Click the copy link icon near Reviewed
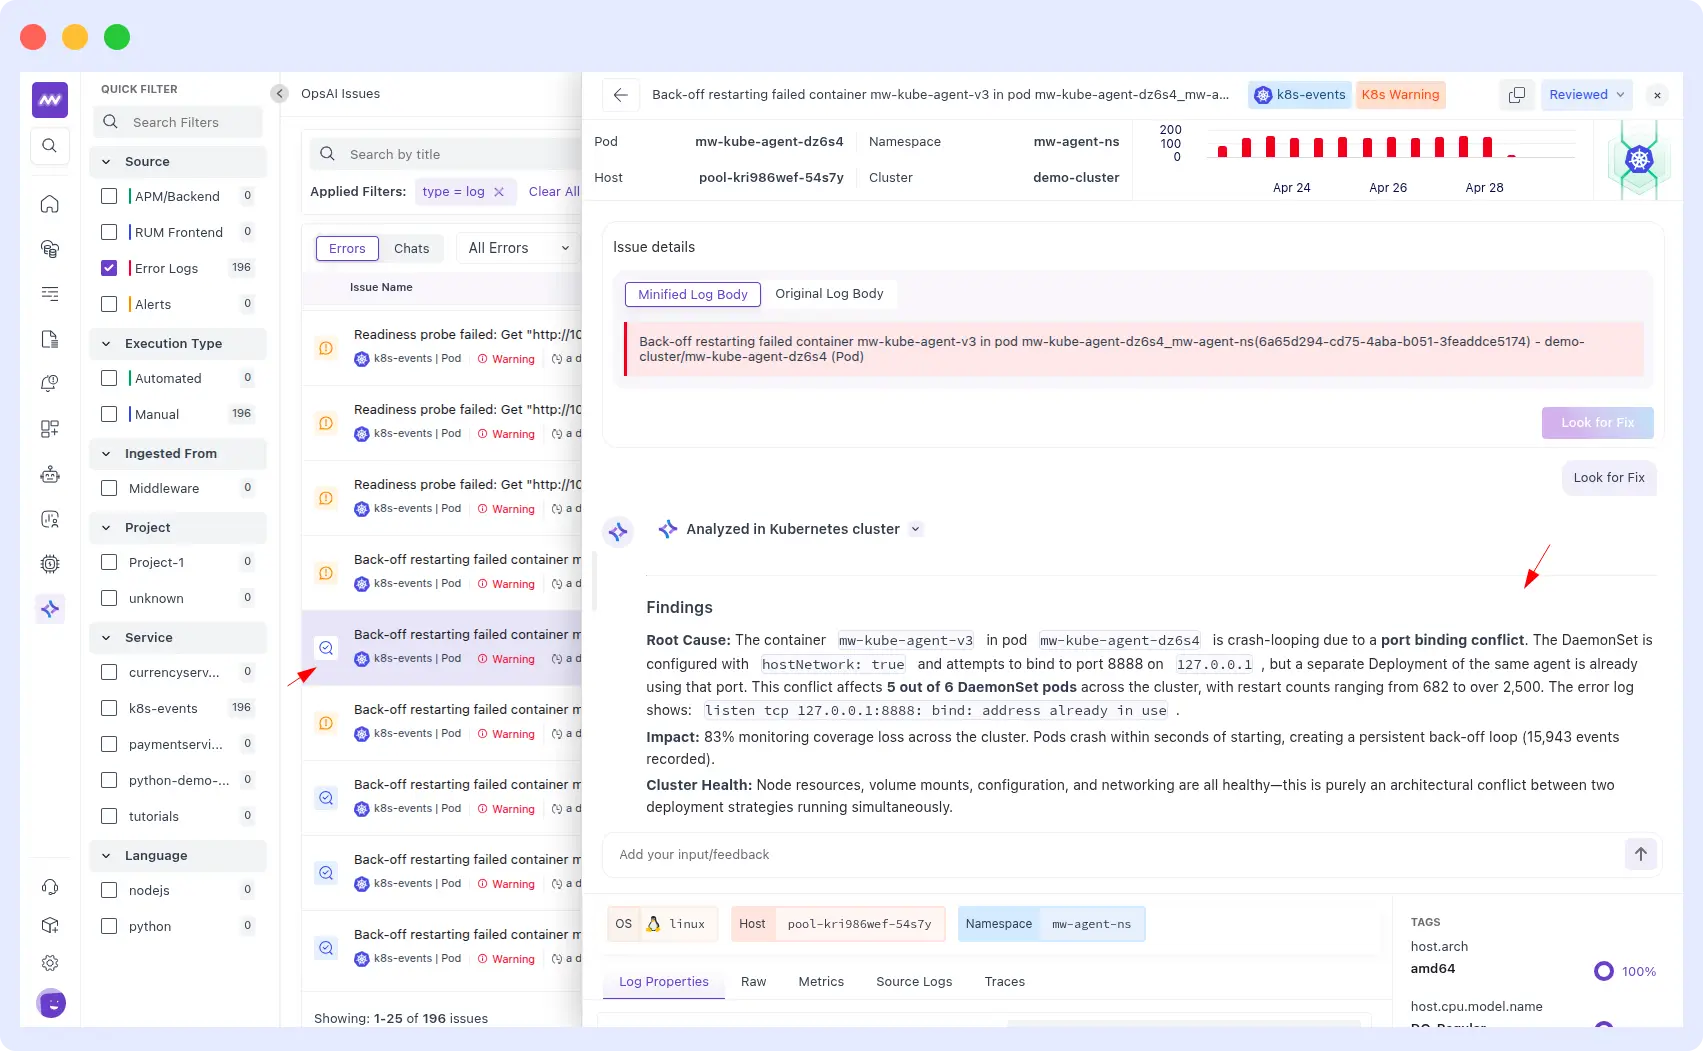Viewport: 1703px width, 1051px height. click(1516, 94)
